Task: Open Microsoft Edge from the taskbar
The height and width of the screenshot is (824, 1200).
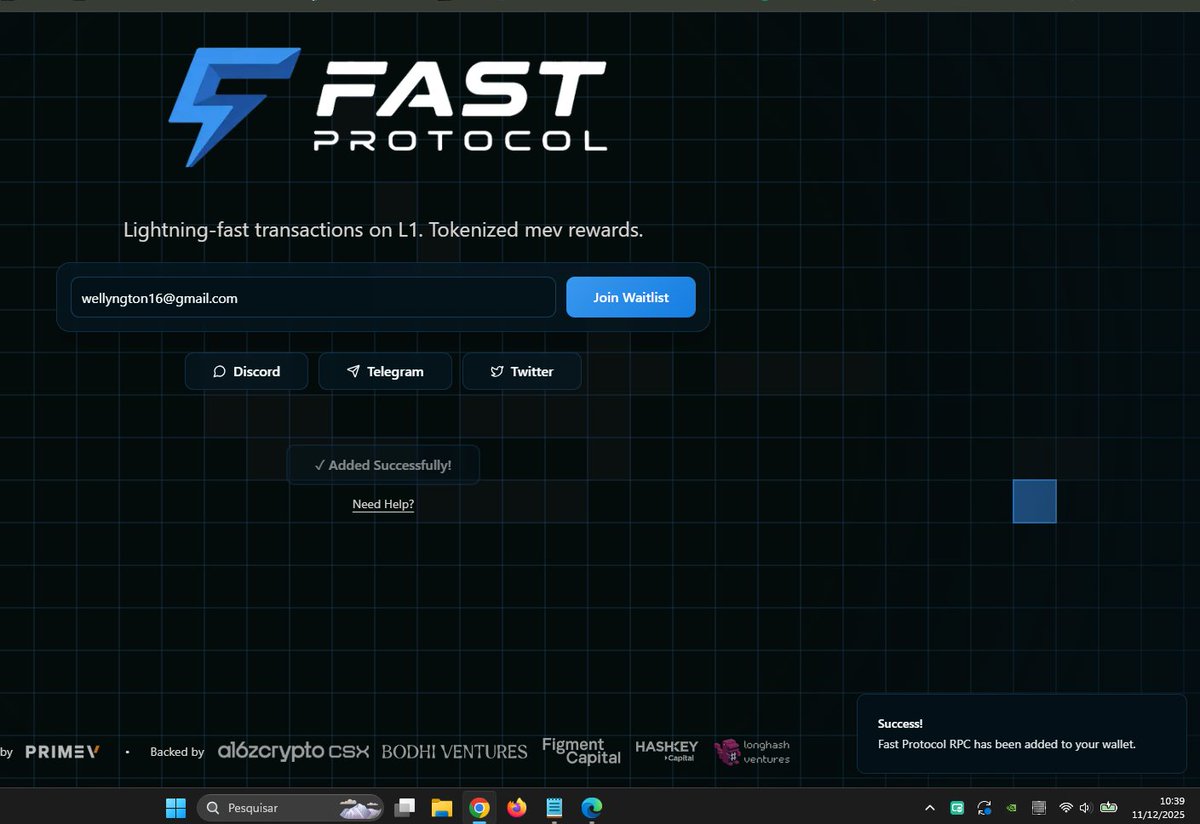Action: 591,807
